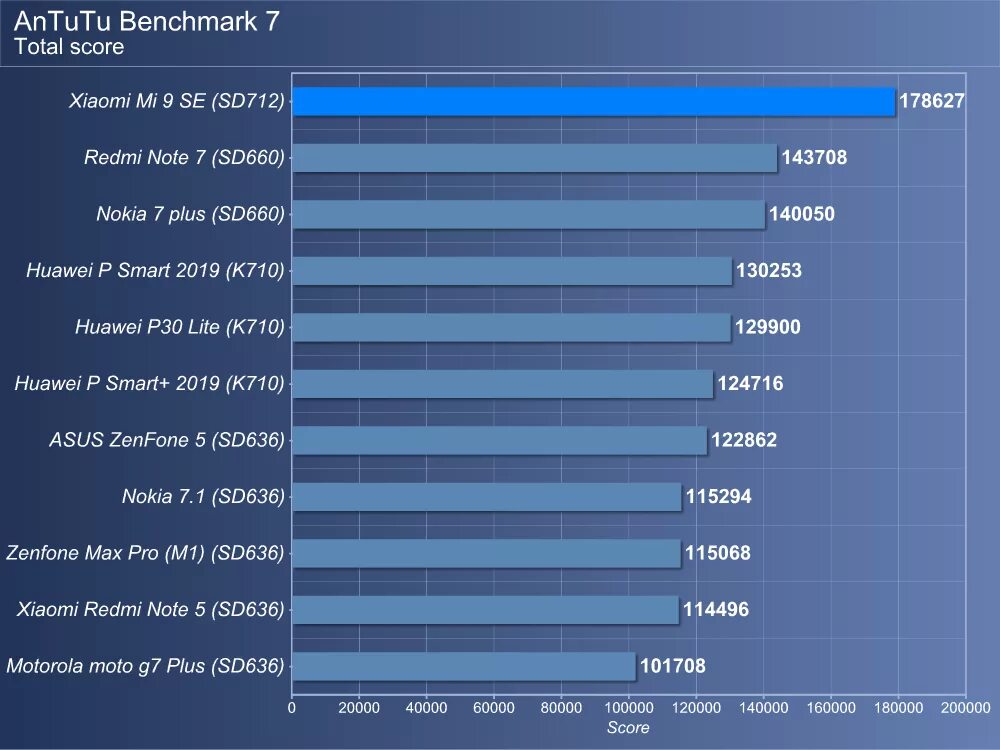The height and width of the screenshot is (750, 1000).
Task: Click the Huawei P Smart 2019 bar
Action: 512,271
